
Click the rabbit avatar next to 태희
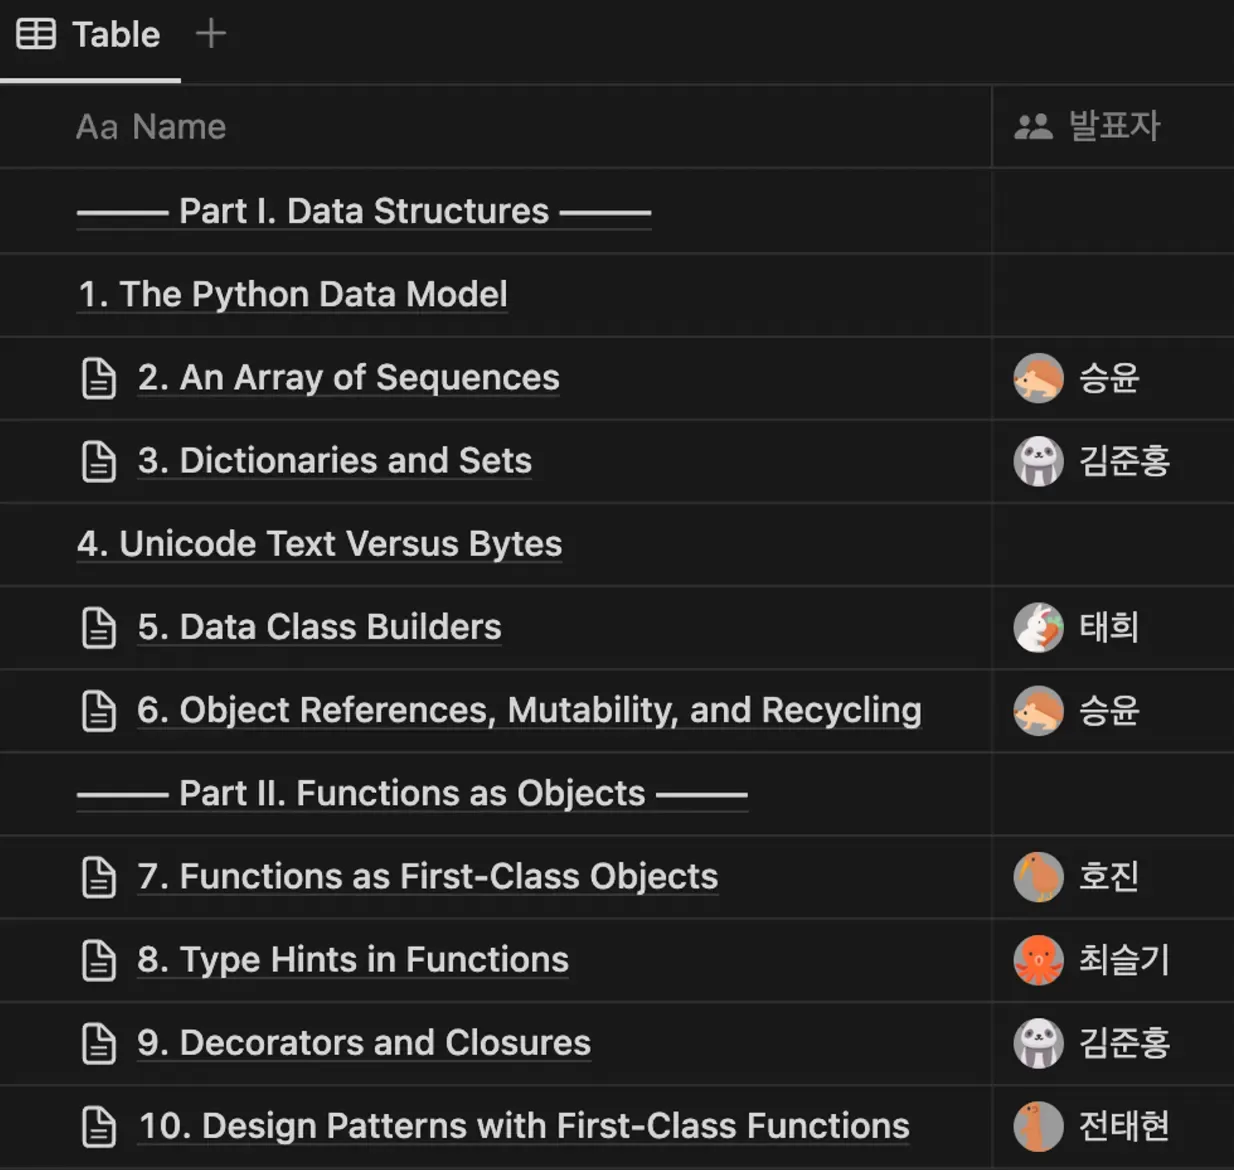[x=1038, y=628]
